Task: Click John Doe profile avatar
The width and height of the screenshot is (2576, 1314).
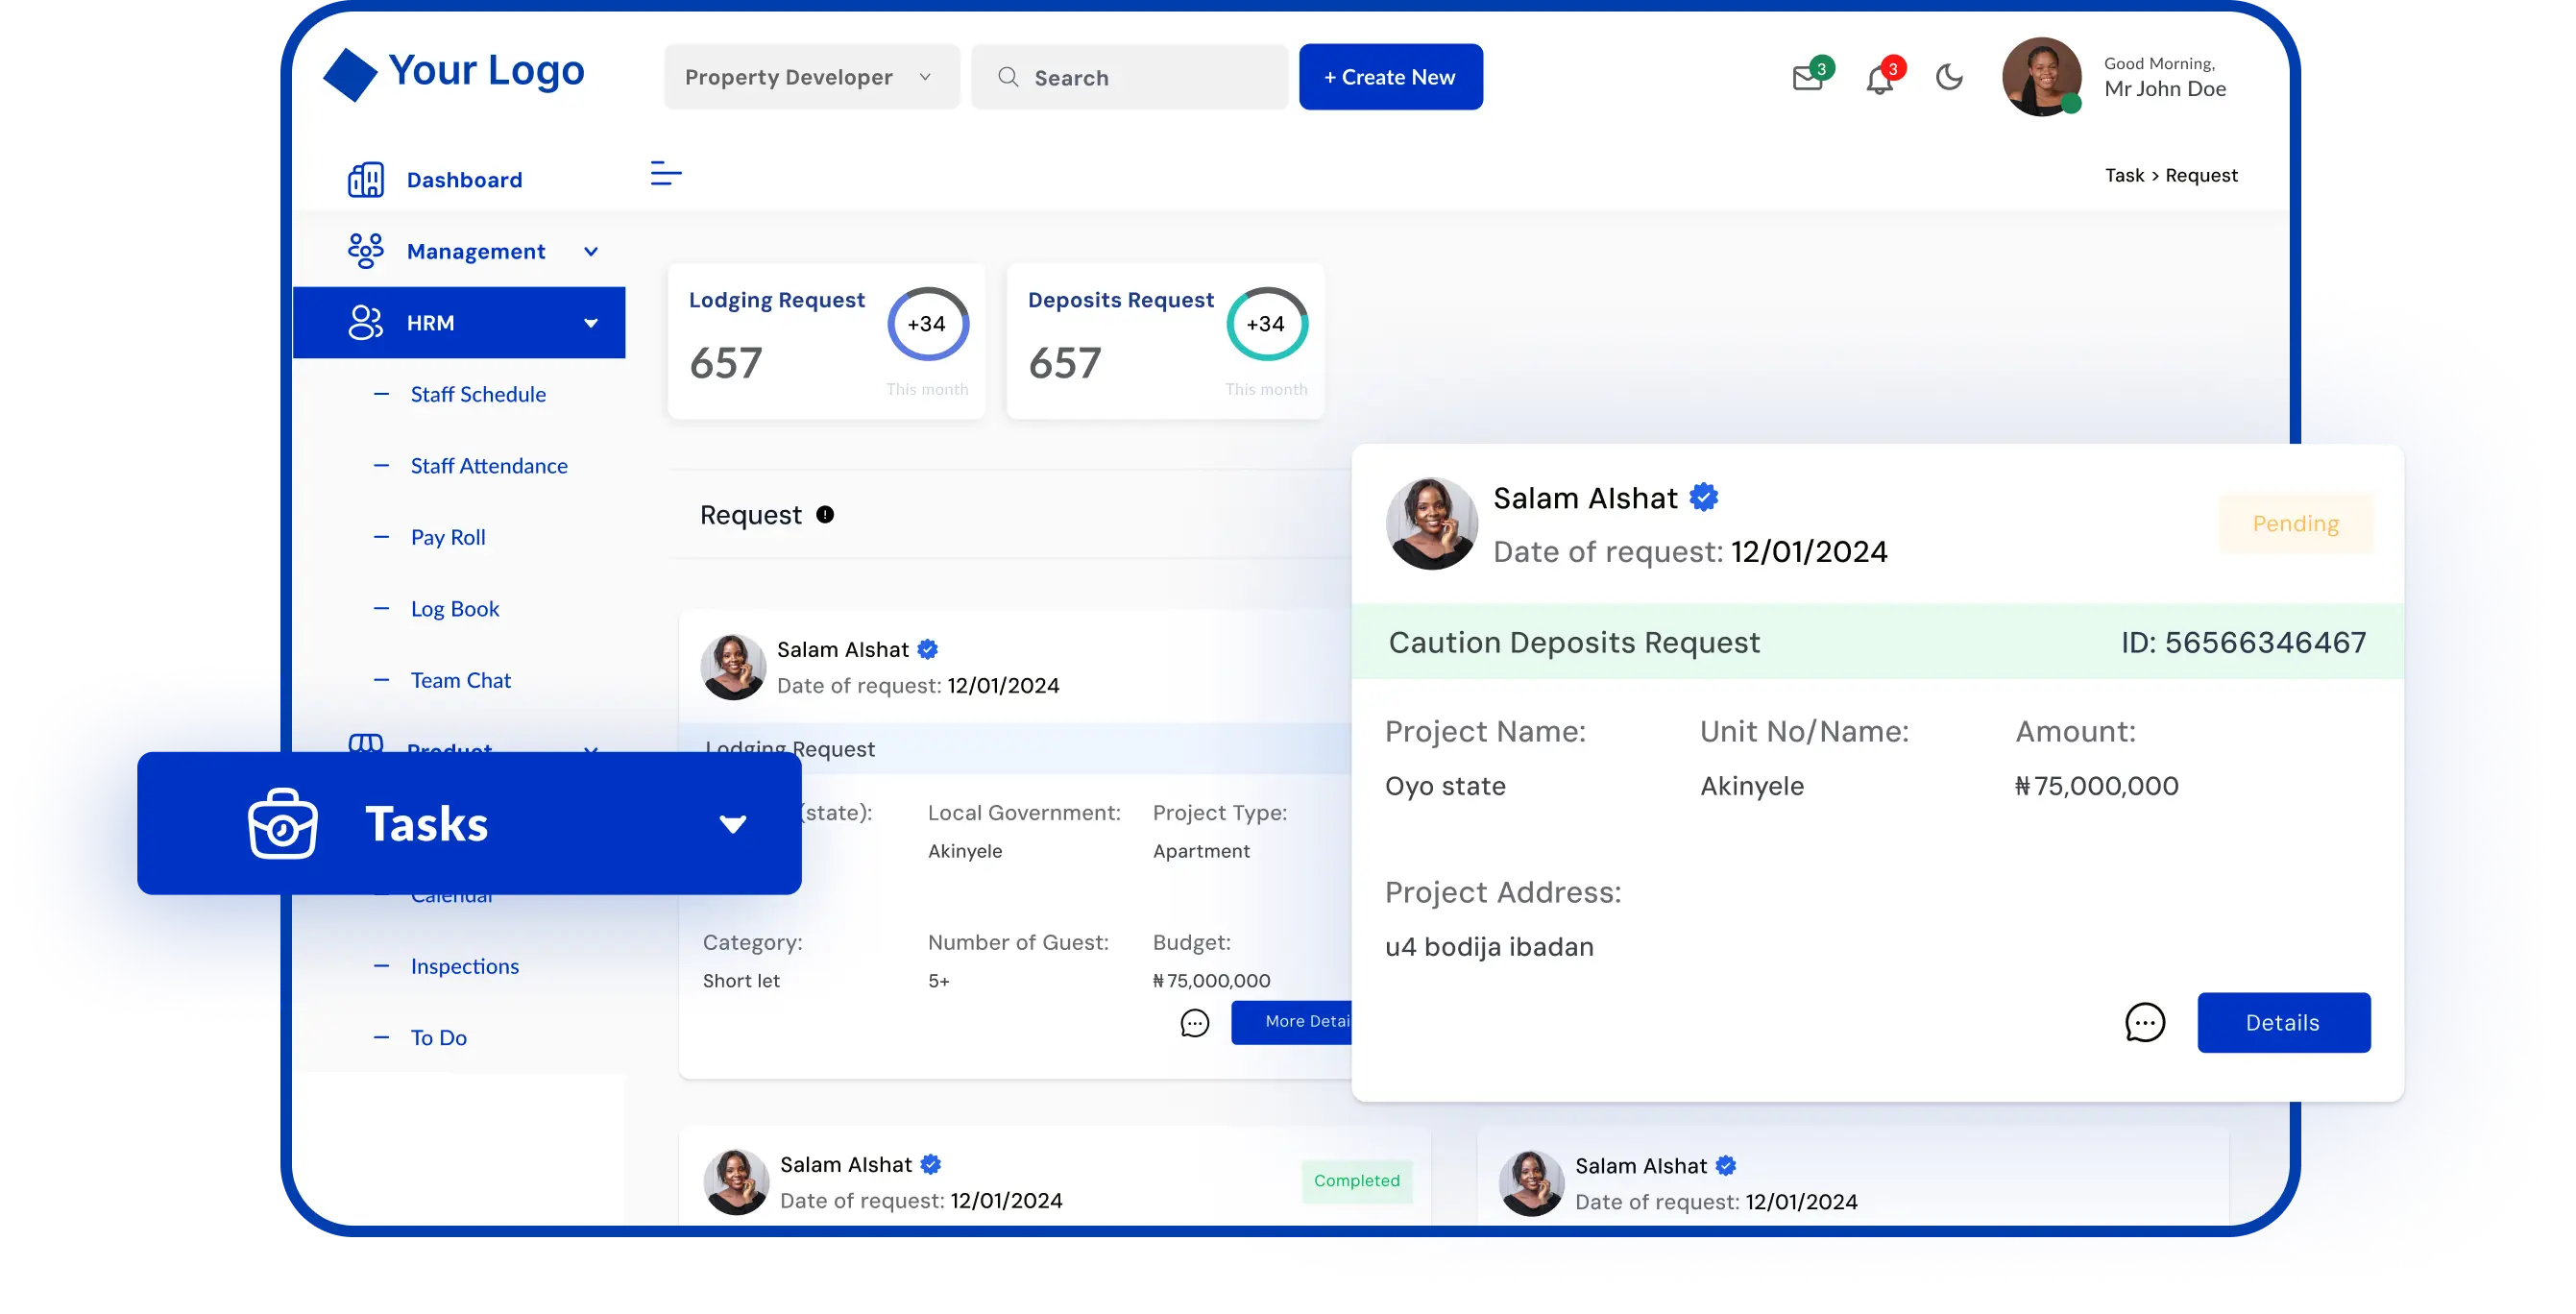Action: (x=2041, y=77)
